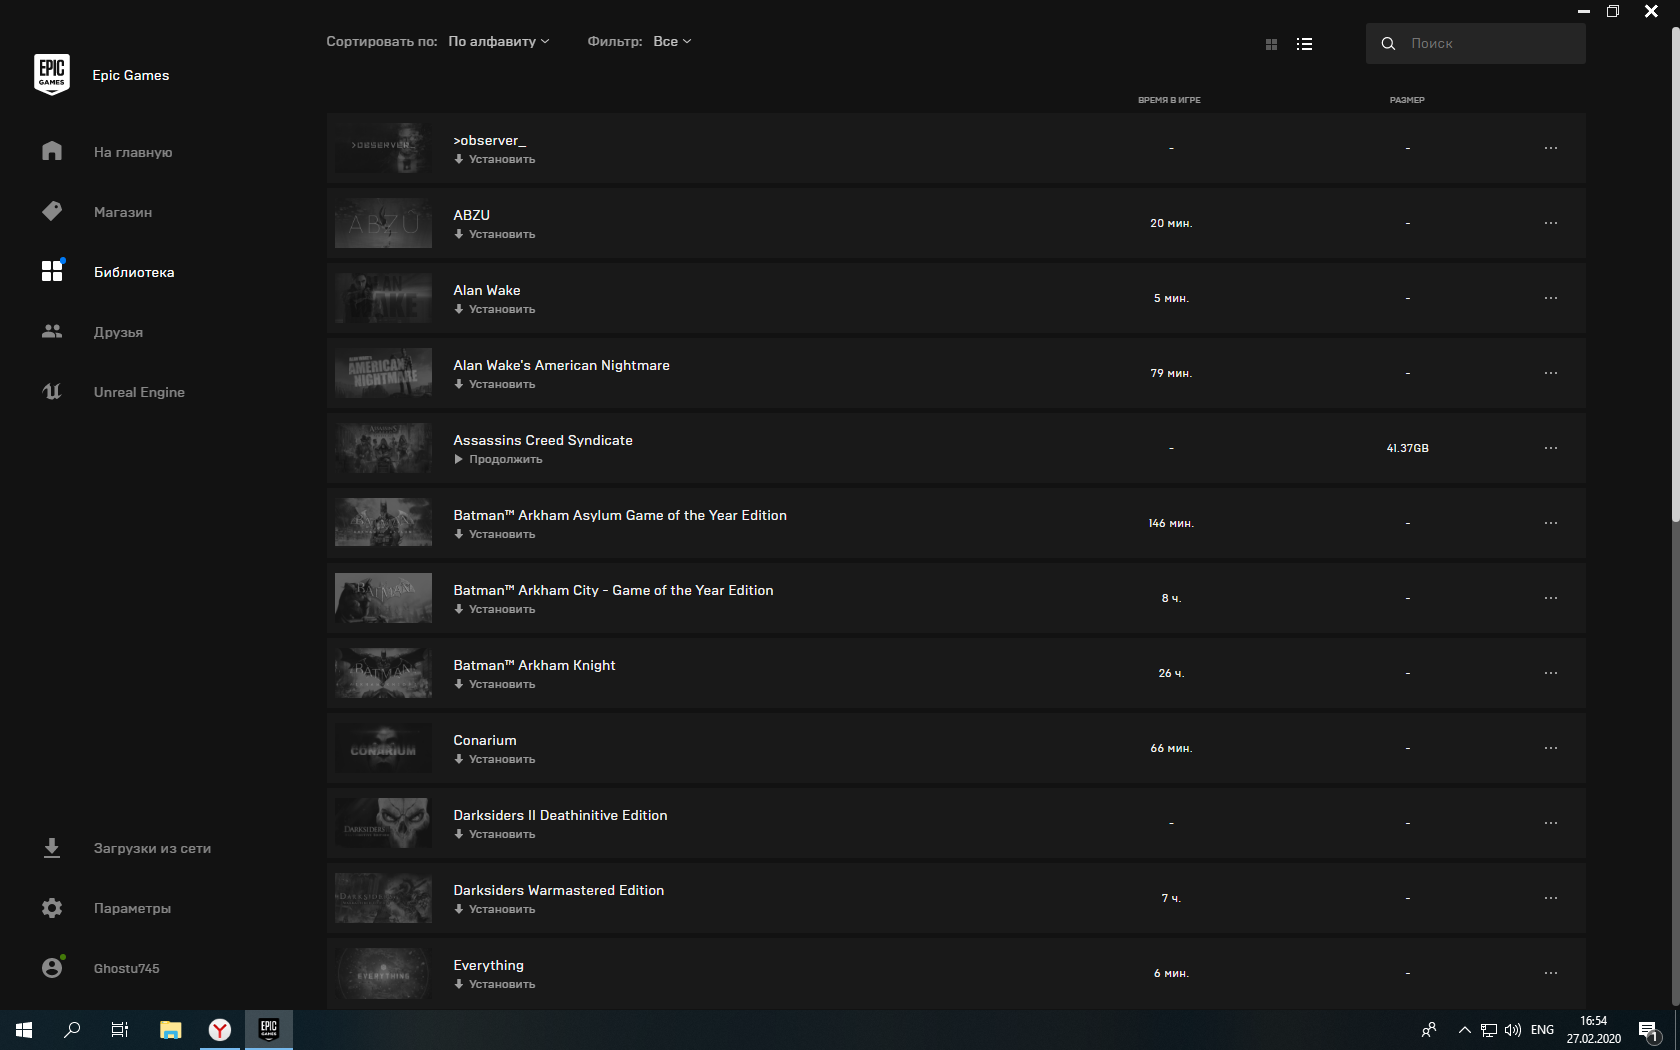Screen dimensions: 1680x1050
Task: Click the 41.37GB size value
Action: [x=1407, y=448]
